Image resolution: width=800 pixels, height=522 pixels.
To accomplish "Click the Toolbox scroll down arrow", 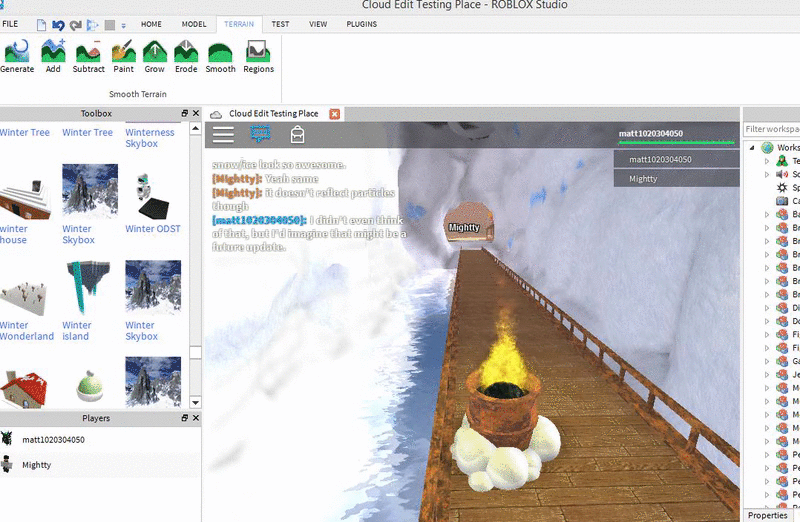I will pos(195,403).
